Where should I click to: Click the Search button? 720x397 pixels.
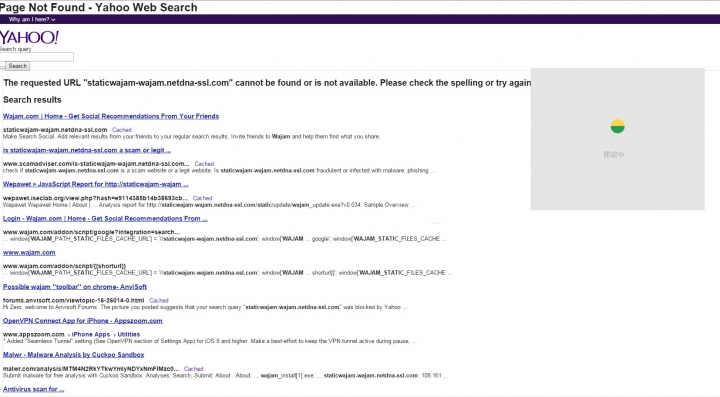coord(18,66)
